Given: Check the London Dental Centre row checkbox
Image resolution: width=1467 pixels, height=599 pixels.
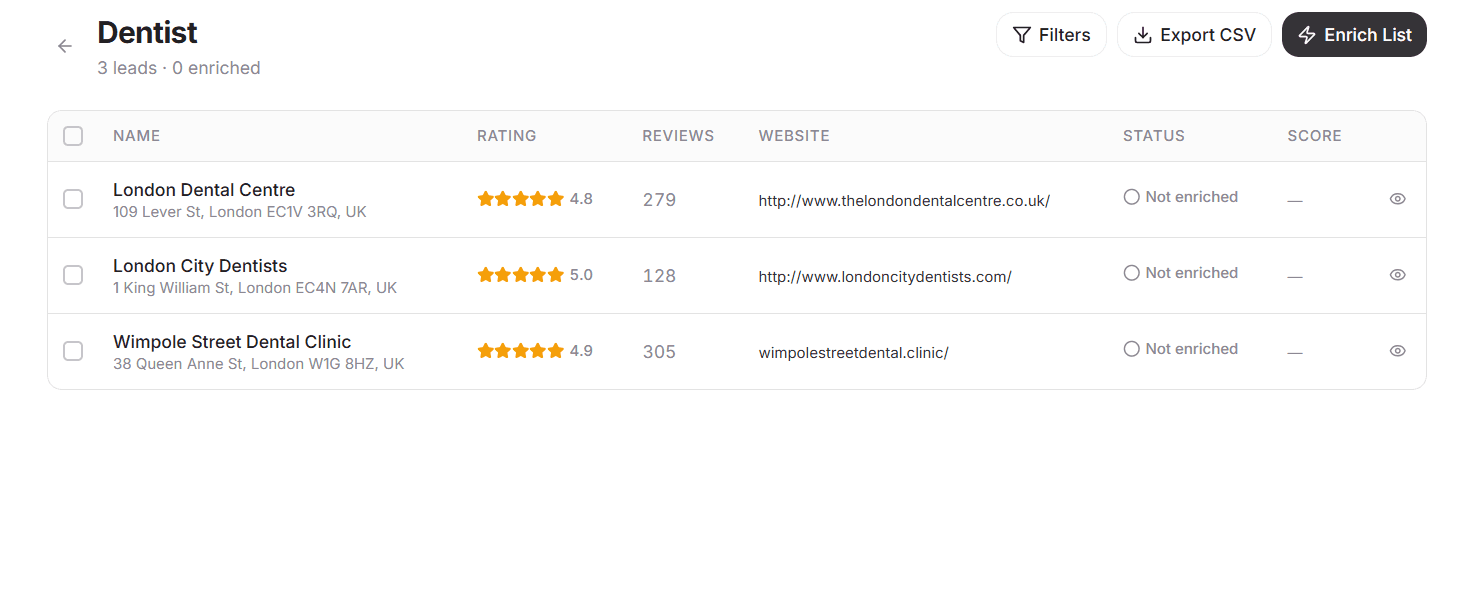Looking at the screenshot, I should [73, 199].
